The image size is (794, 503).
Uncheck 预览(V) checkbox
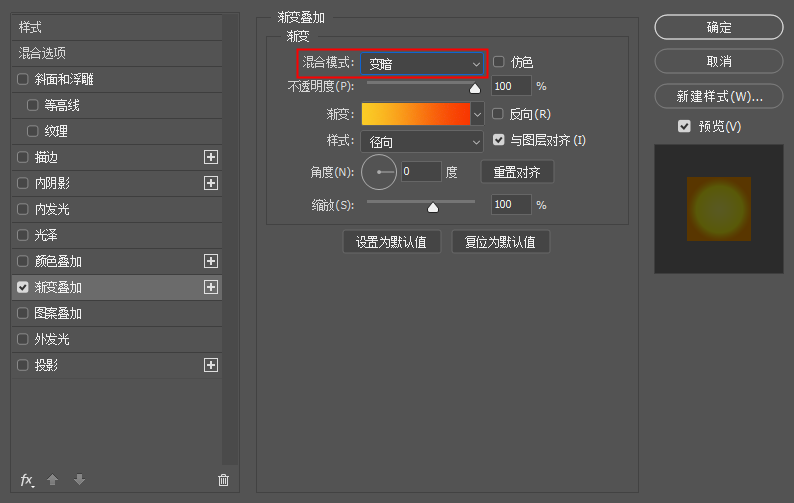[x=684, y=126]
